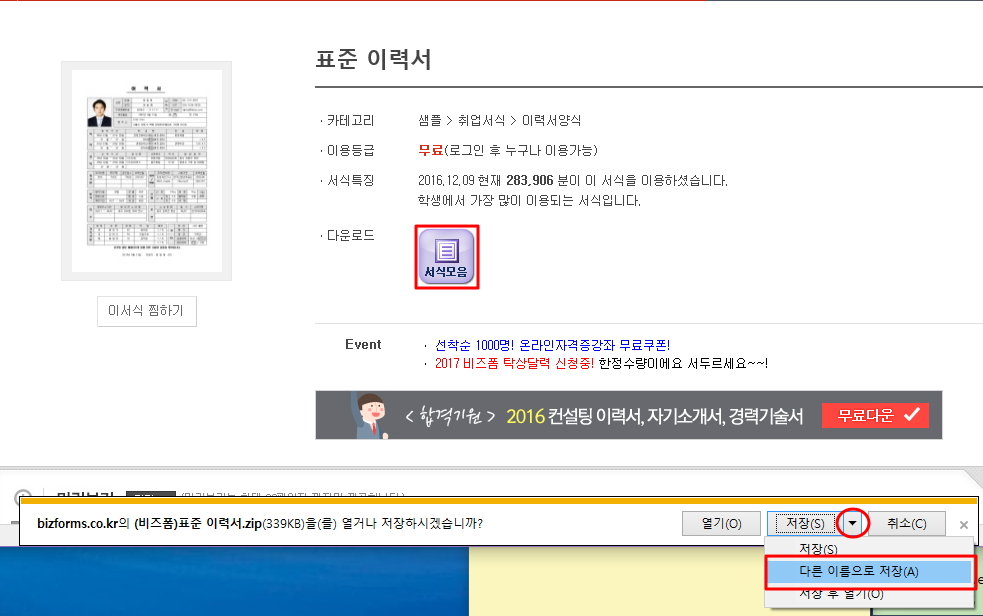
Task: Expand the arrow next to 저장(S) button
Action: pos(852,523)
